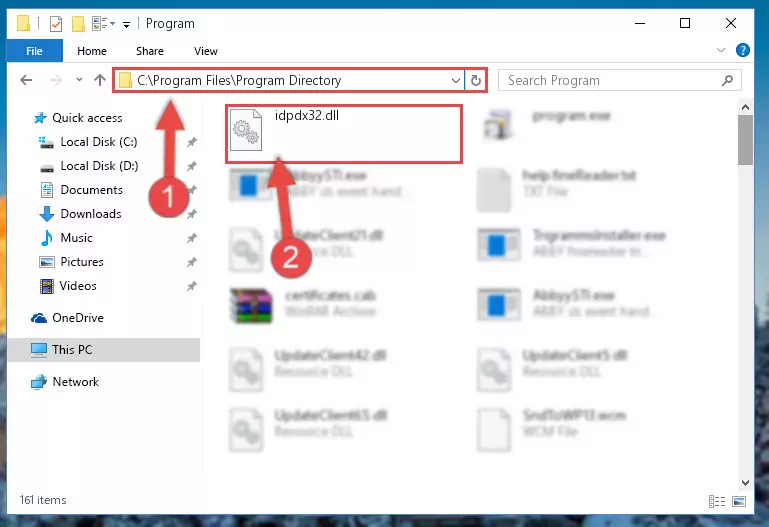This screenshot has width=769, height=527.
Task: Open the Customize Quick Access Toolbar dropdown
Action: click(x=127, y=24)
